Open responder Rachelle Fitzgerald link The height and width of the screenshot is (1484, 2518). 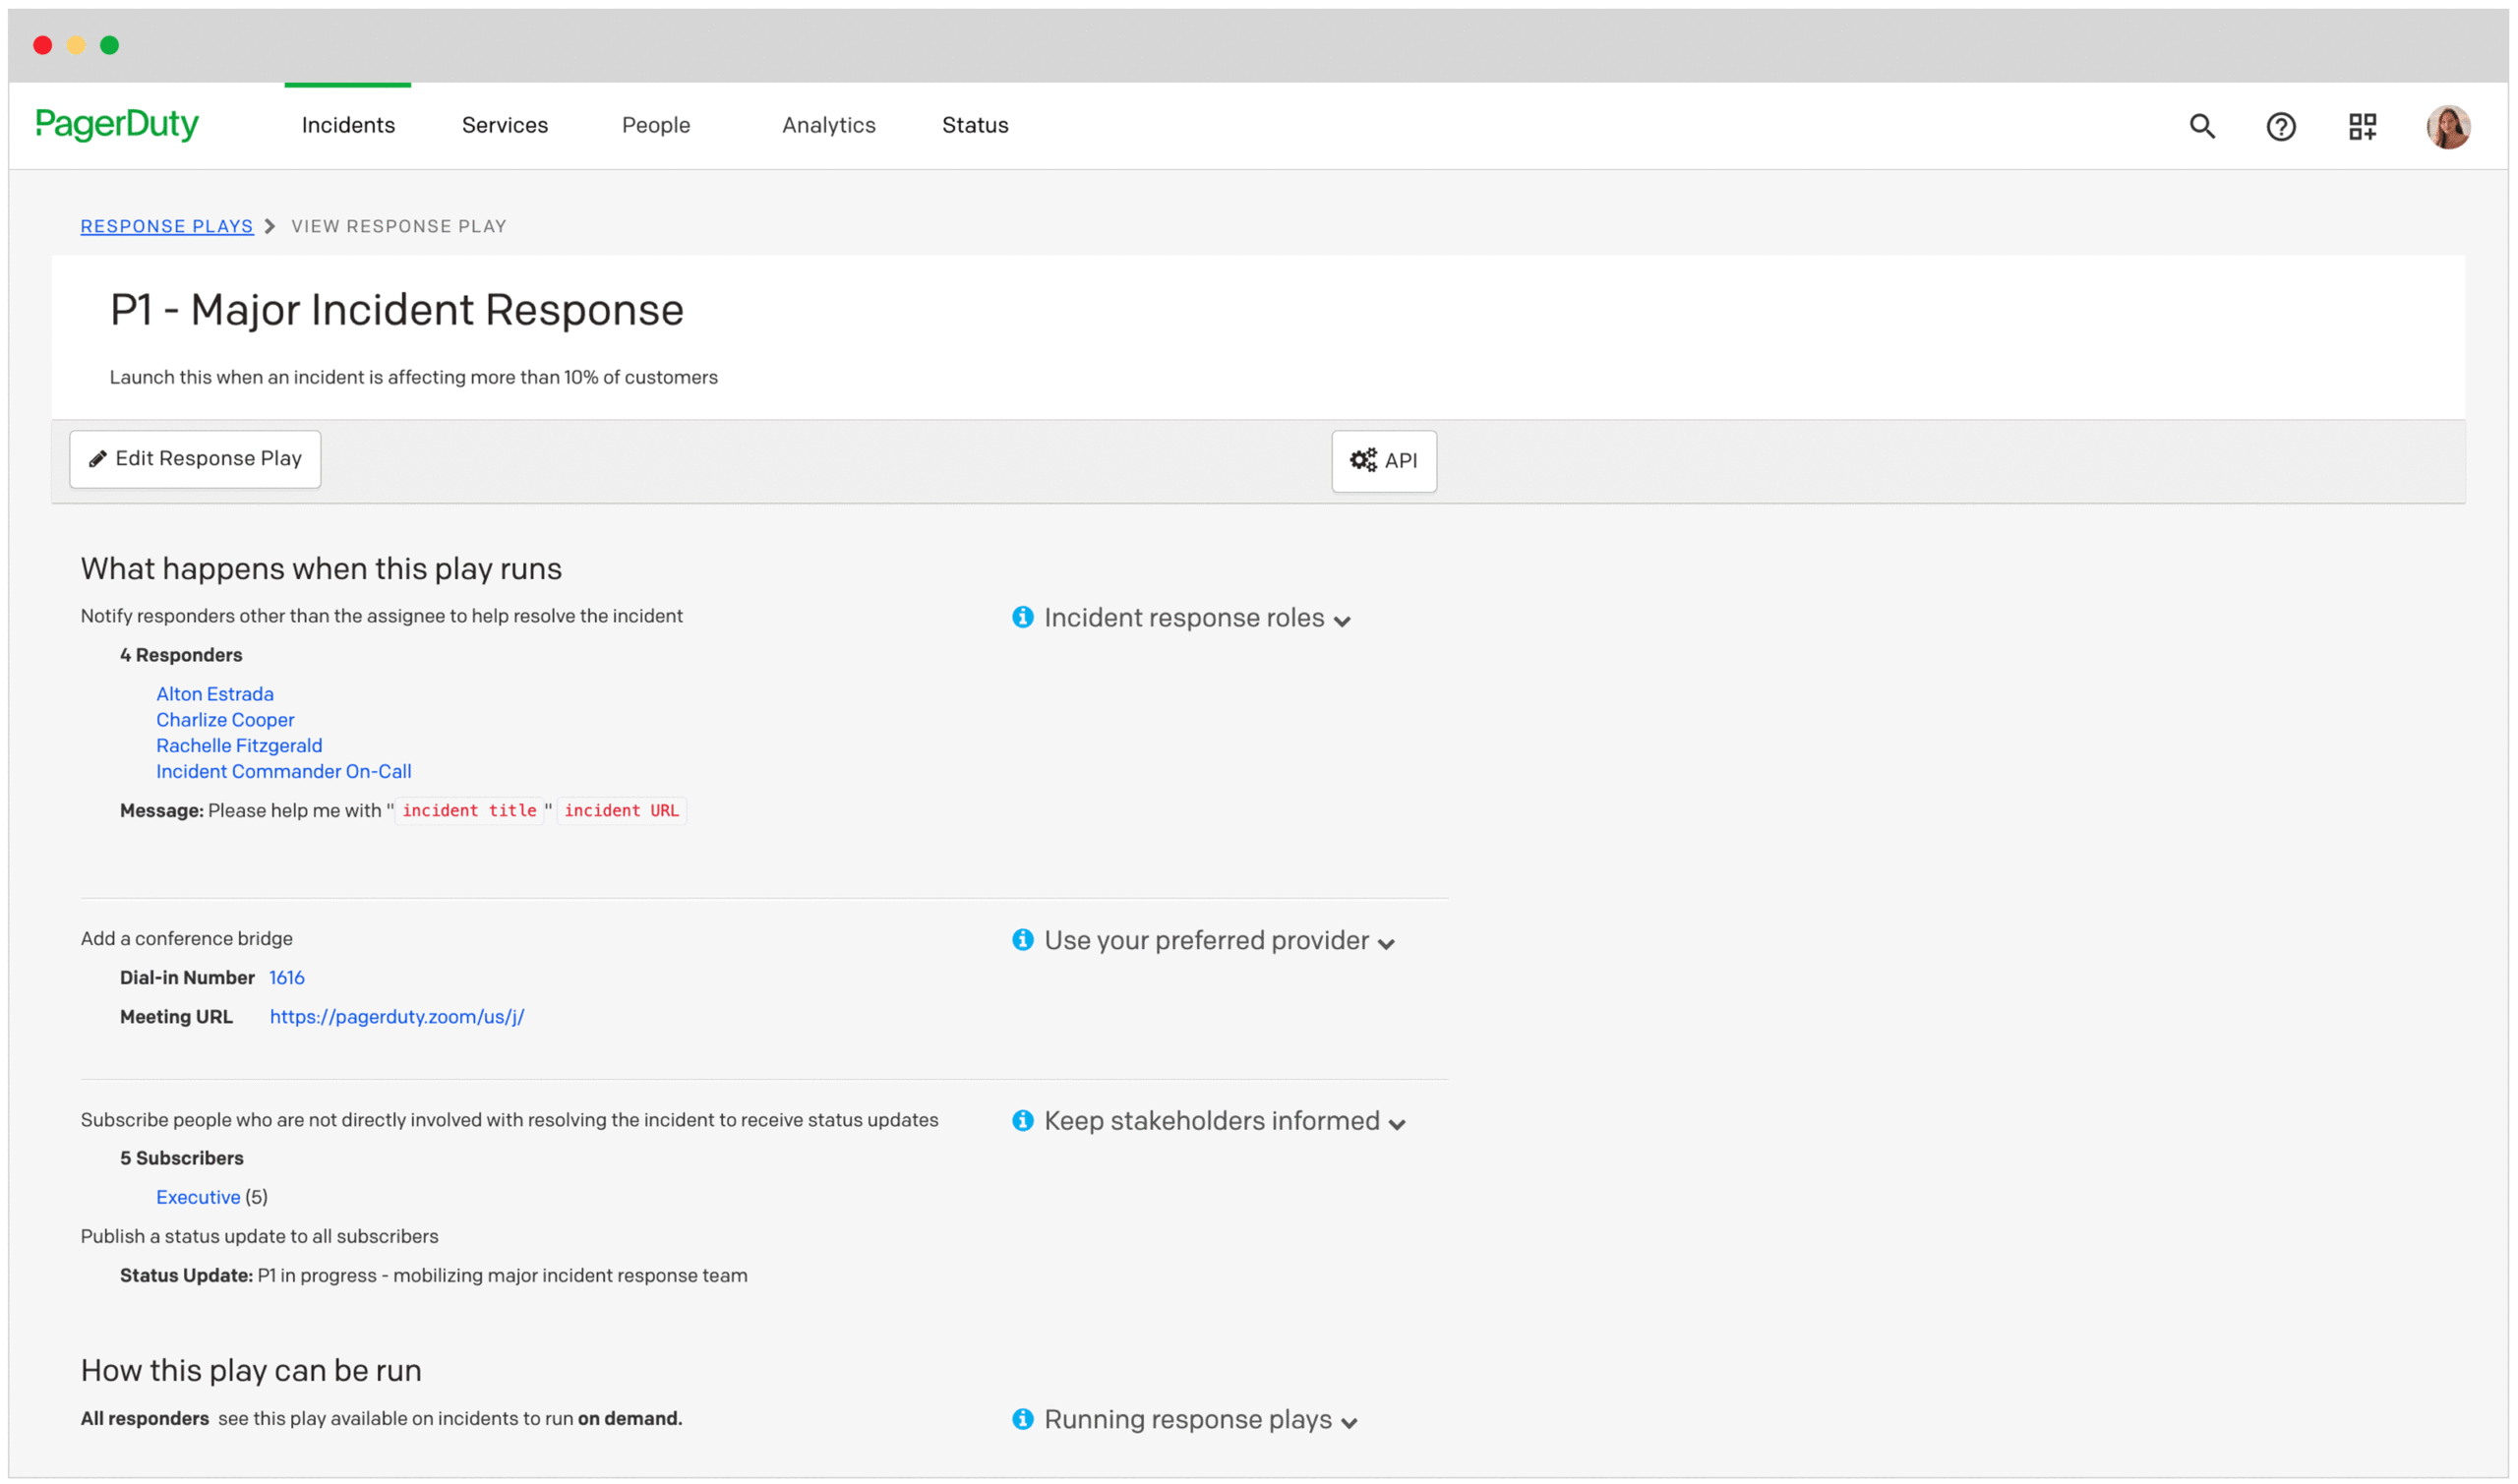click(x=239, y=746)
